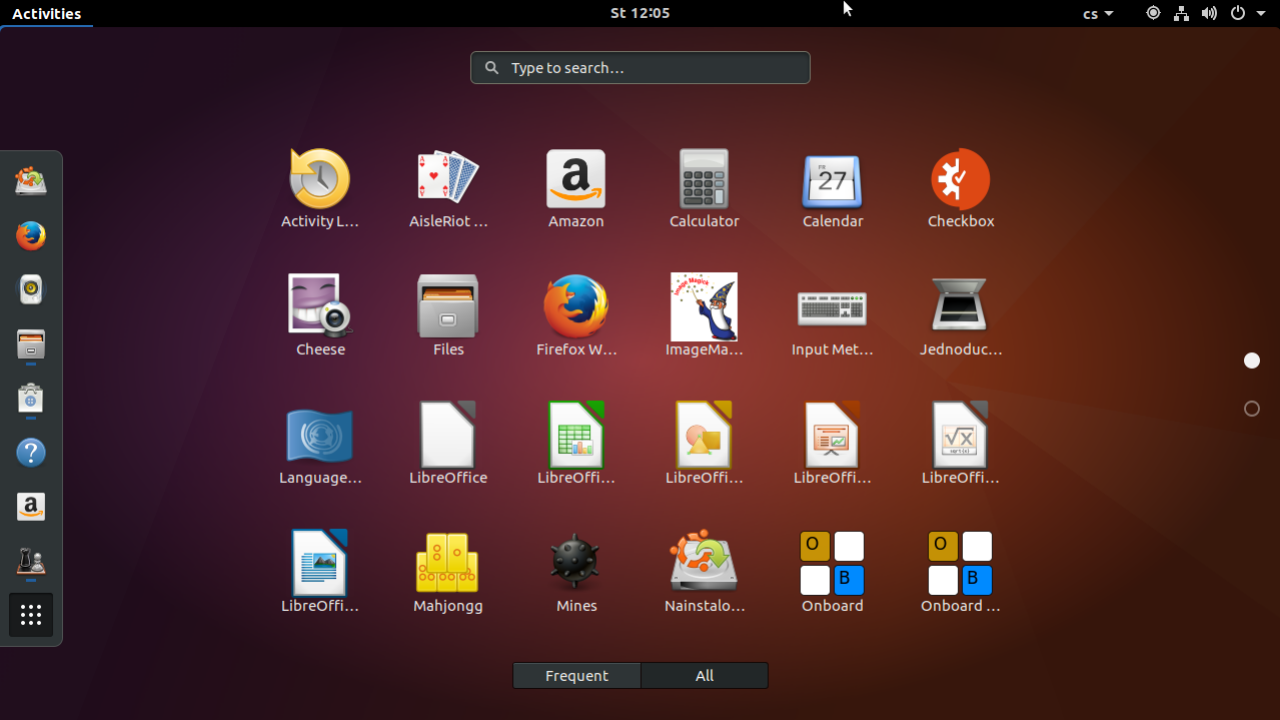Click the wired network status icon

pos(1181,13)
